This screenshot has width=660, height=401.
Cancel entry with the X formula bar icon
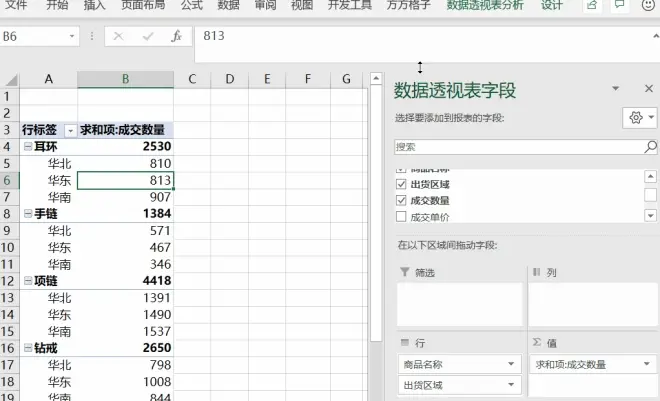click(118, 37)
